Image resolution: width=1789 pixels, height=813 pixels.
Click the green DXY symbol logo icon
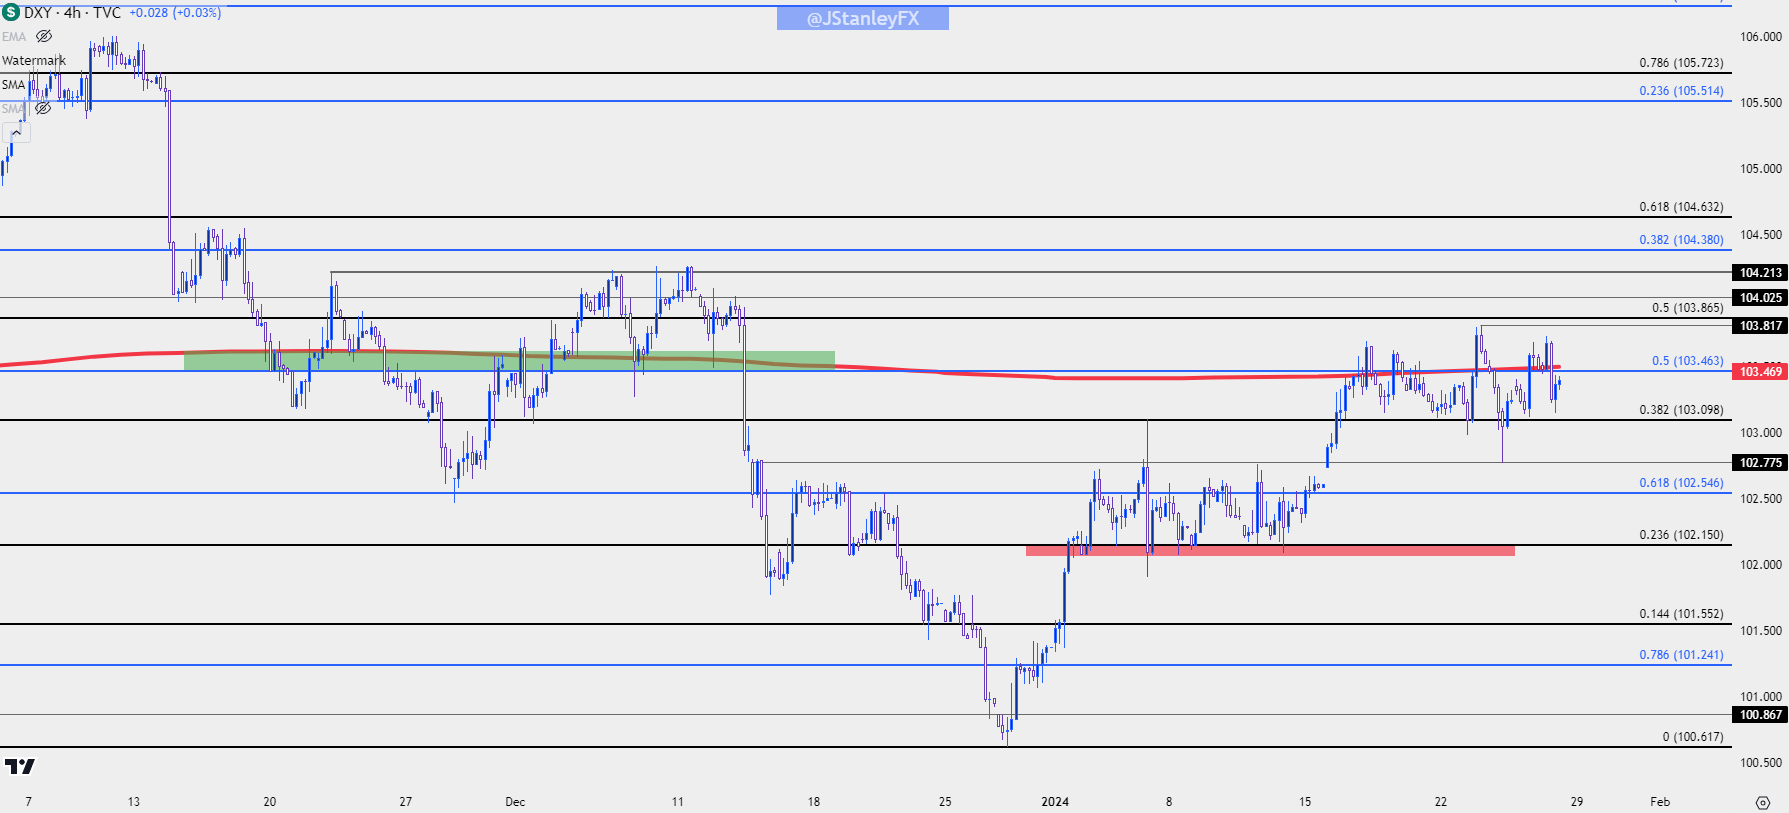tap(10, 12)
